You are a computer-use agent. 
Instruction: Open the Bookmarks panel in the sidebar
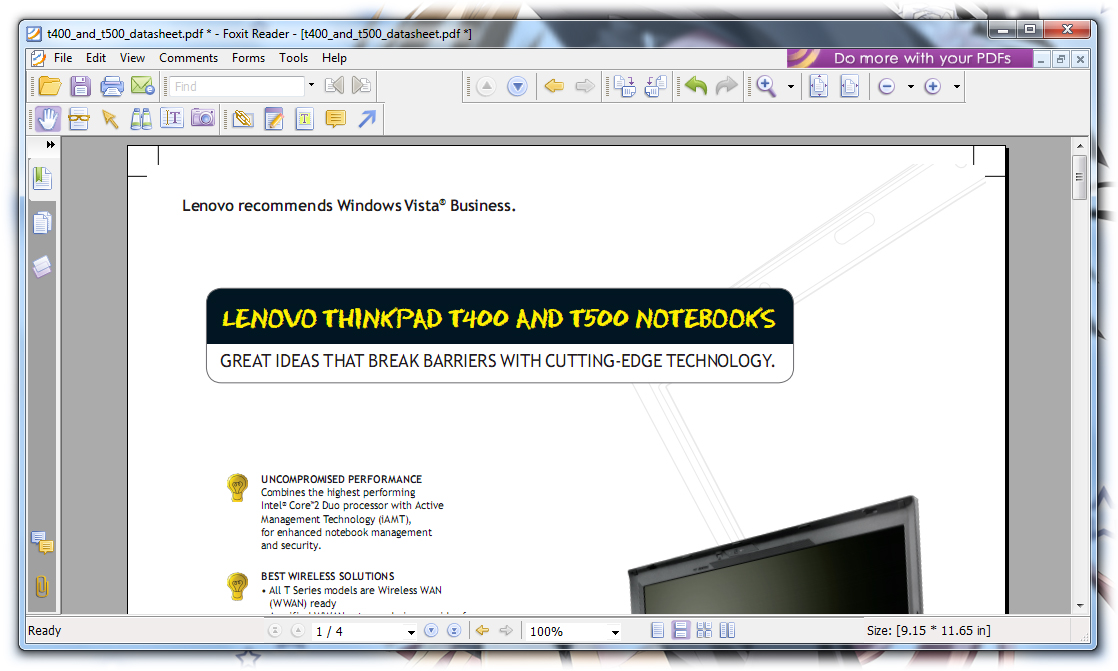click(x=43, y=178)
